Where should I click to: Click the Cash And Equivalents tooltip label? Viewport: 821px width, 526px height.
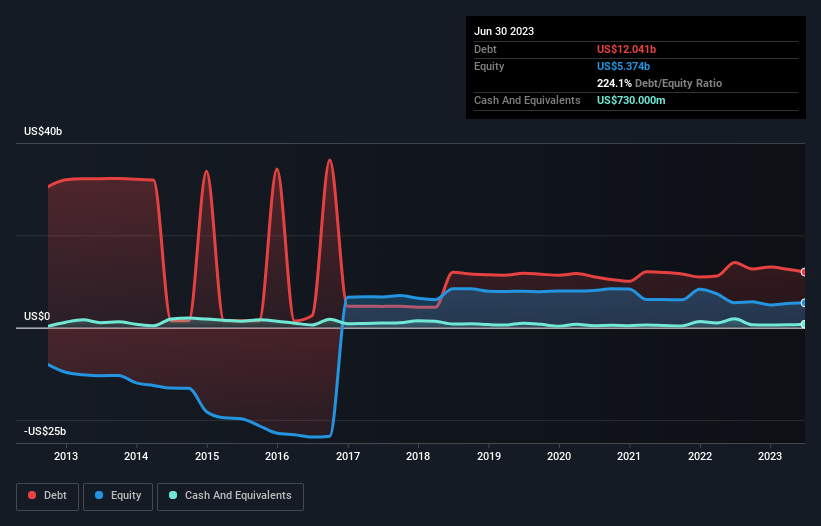coord(527,100)
